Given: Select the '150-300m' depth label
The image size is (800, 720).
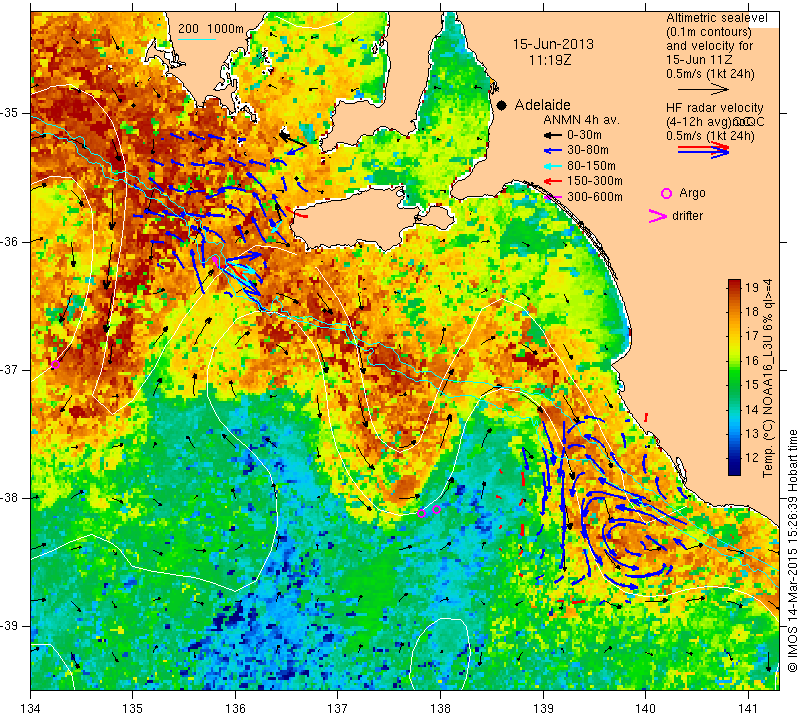Looking at the screenshot, I should pos(595,181).
